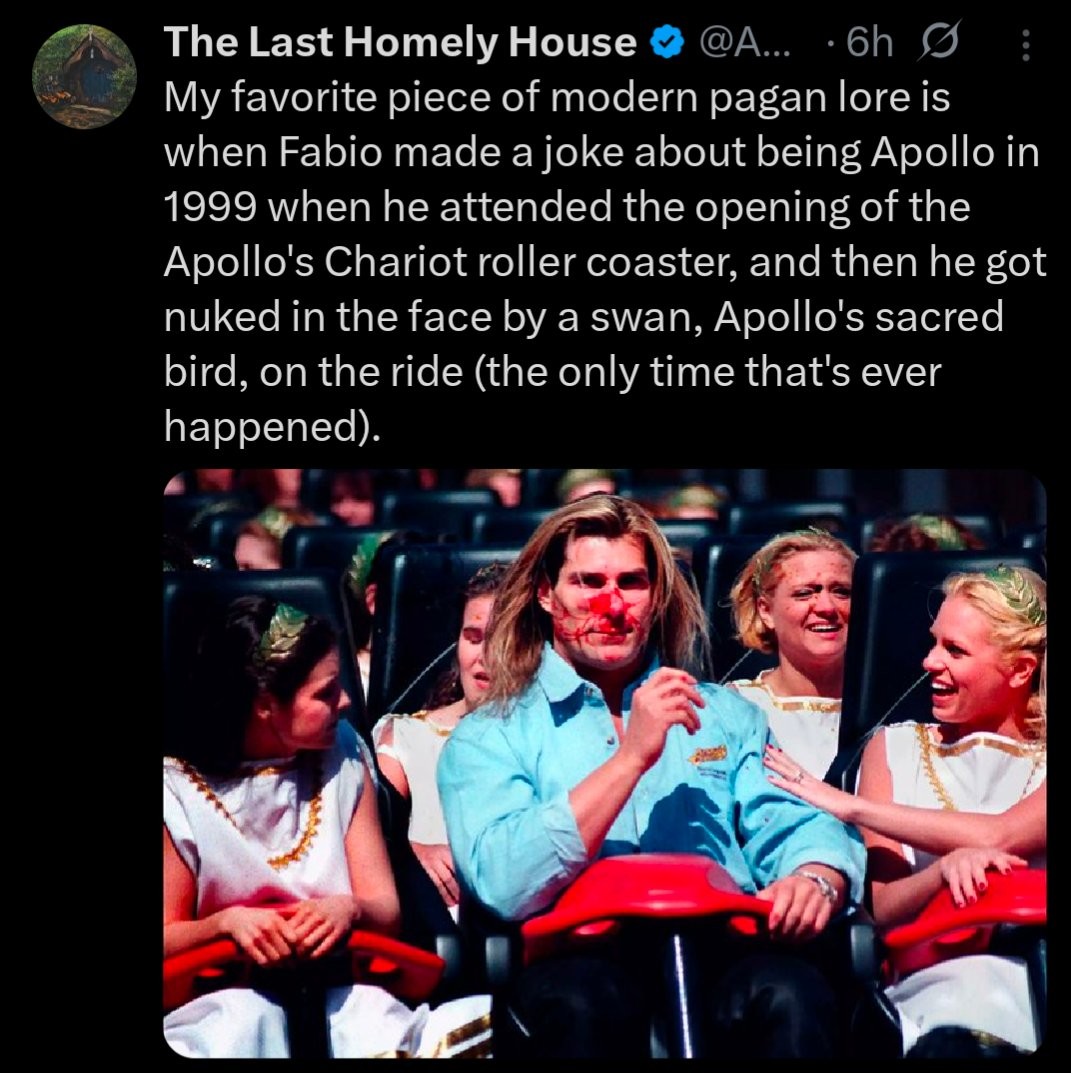Open the three-dot more options menu

coord(1022,43)
